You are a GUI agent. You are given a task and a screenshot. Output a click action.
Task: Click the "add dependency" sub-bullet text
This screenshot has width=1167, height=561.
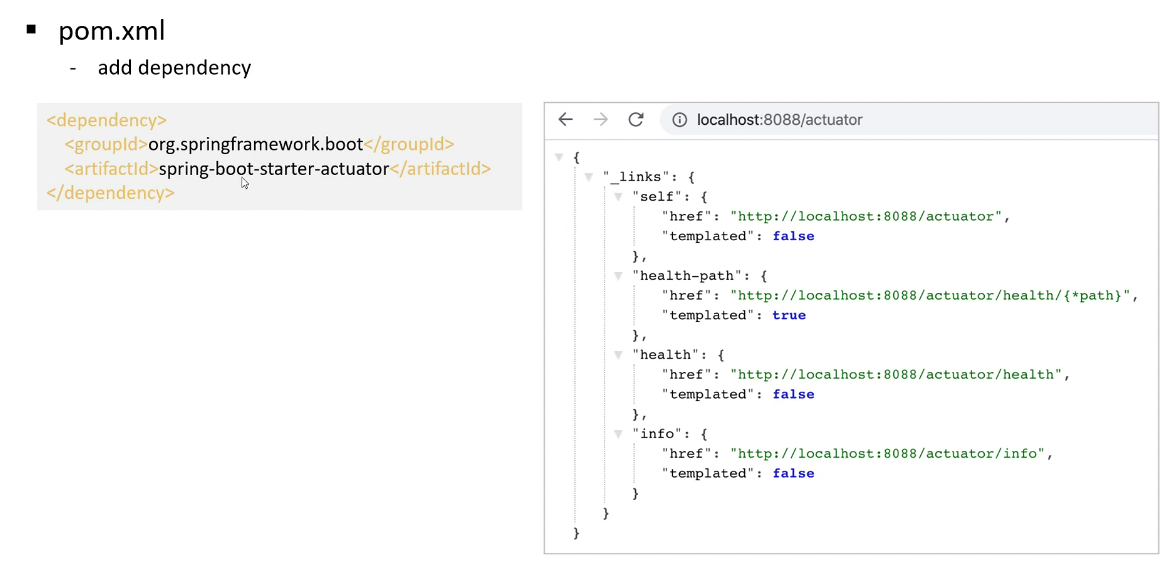pos(174,68)
